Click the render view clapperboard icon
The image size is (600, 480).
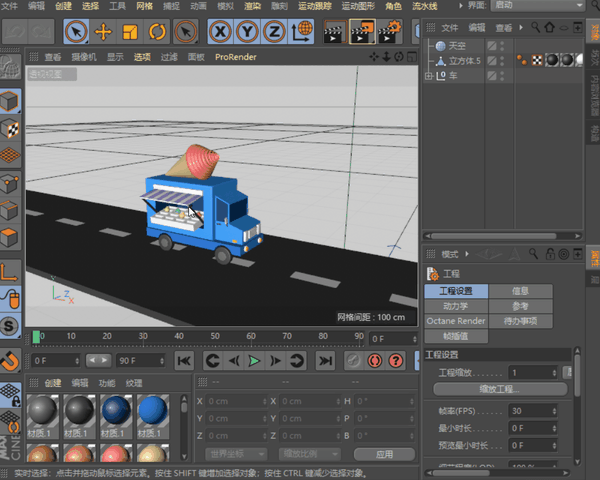(x=333, y=32)
